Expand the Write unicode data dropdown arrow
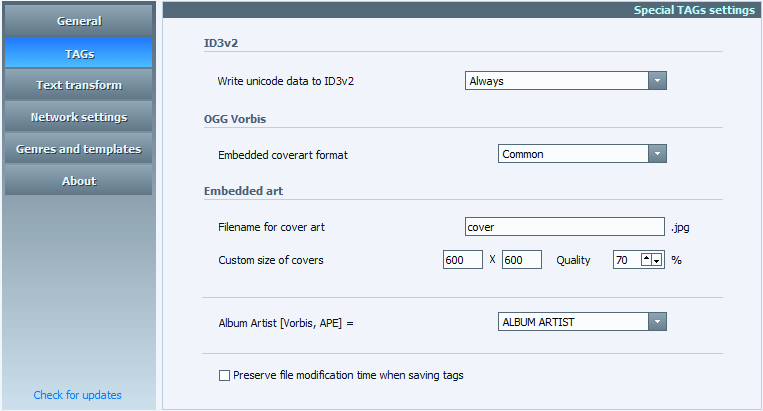Screen dimensions: 763x411 click(x=657, y=81)
